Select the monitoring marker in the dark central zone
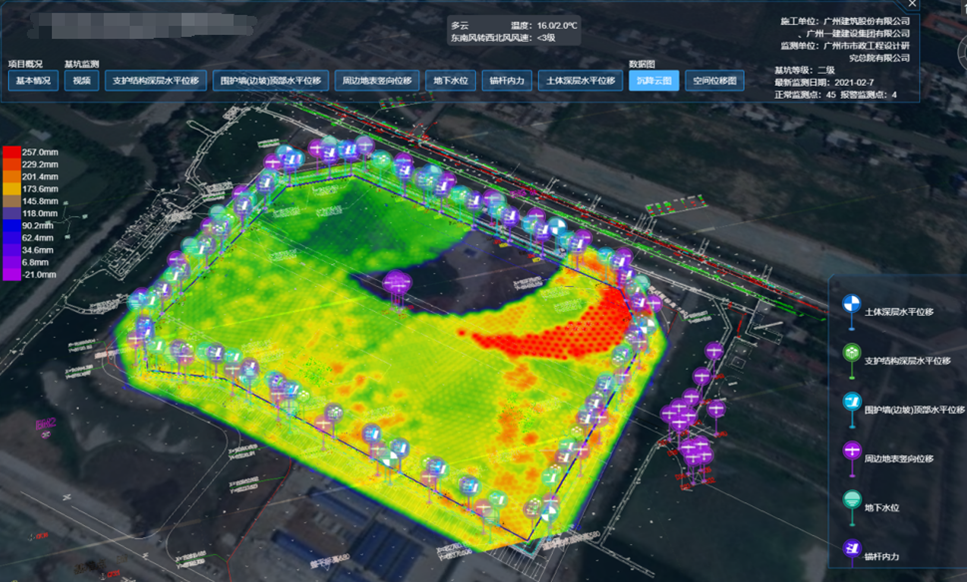The width and height of the screenshot is (967, 582). (399, 283)
